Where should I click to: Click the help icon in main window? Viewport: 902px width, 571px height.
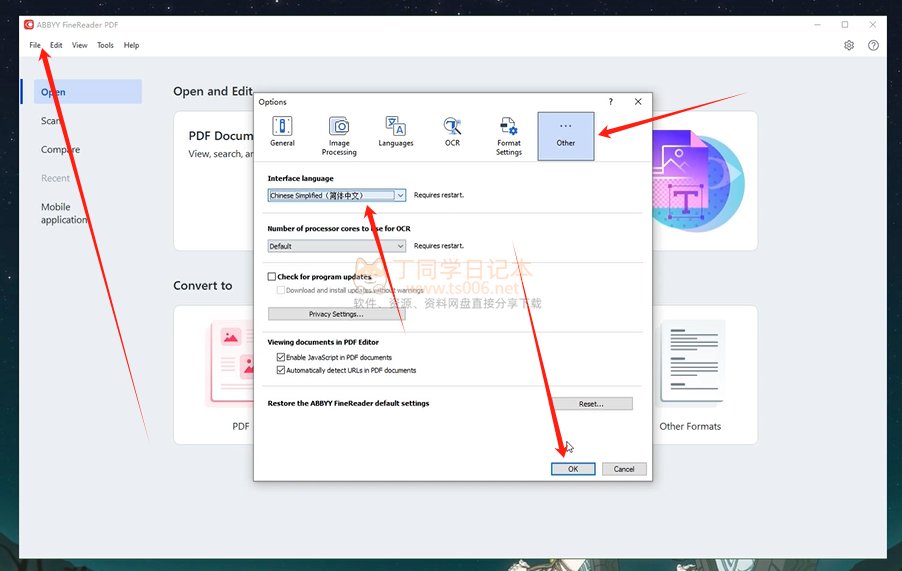873,45
